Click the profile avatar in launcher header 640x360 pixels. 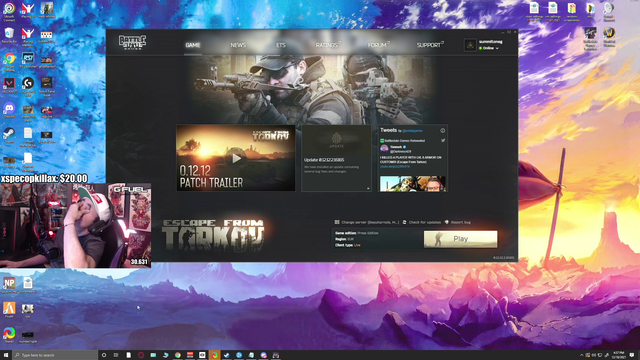(x=470, y=45)
